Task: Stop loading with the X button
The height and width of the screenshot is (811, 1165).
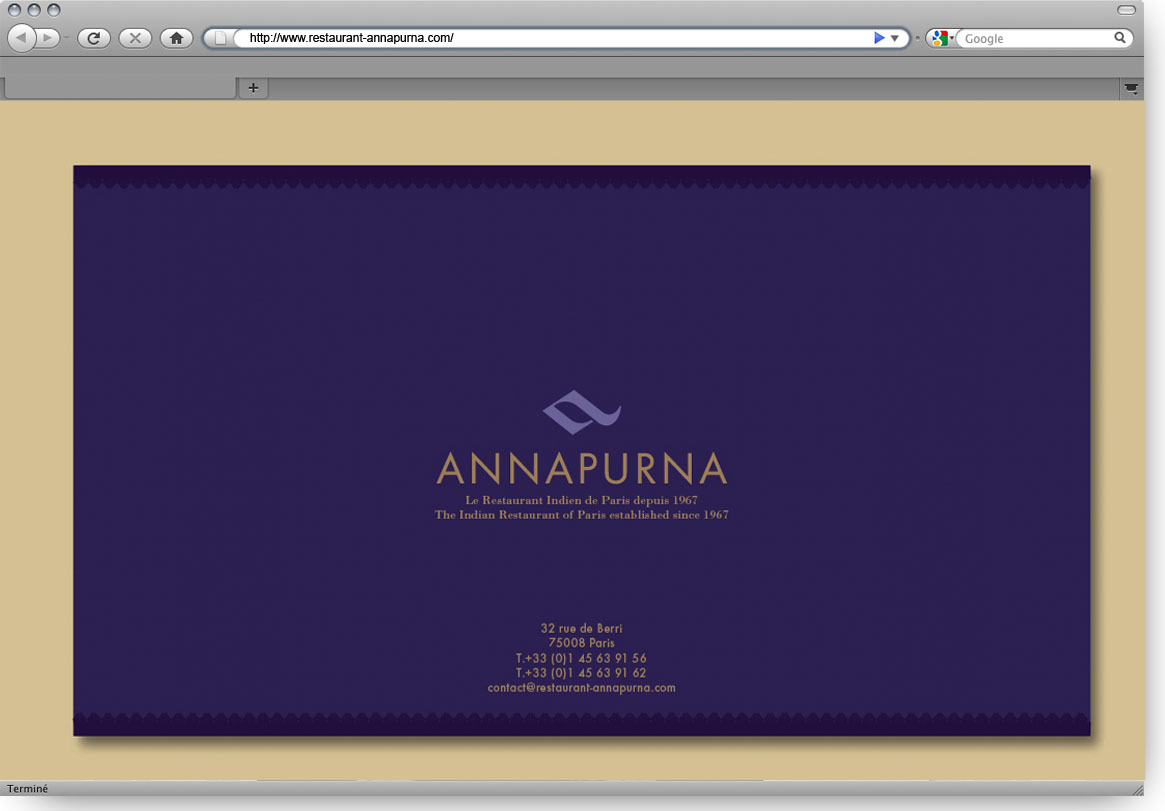Action: pos(135,38)
